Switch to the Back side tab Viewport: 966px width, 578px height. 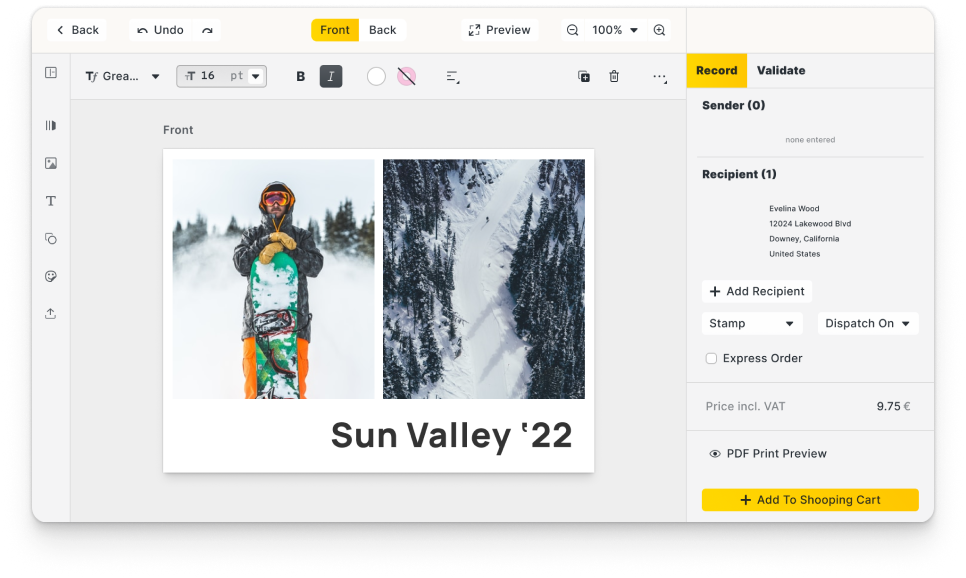383,30
